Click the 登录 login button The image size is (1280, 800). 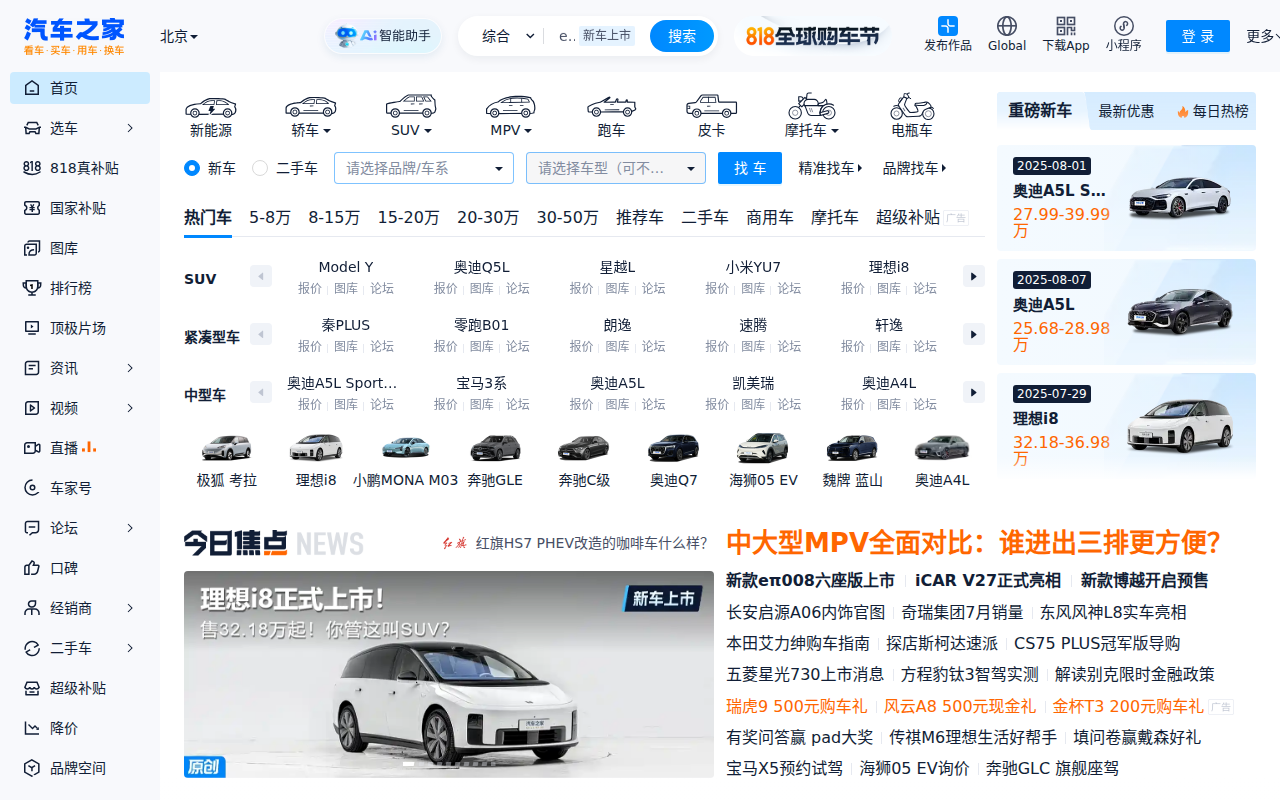(1198, 36)
